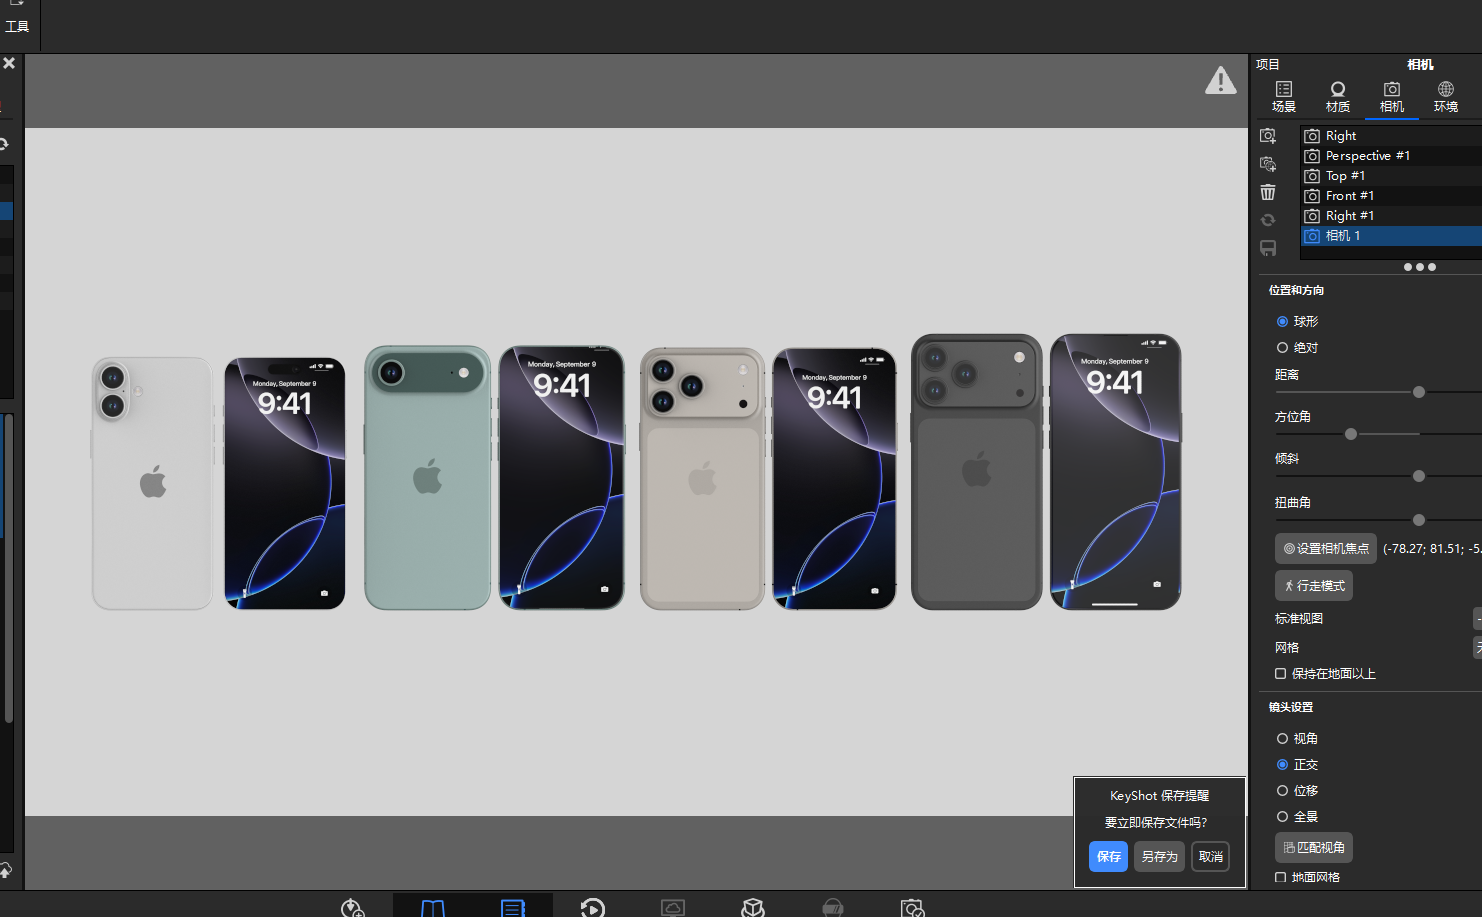Select the 位移 shift lens radio
Screen dimensions: 1482x917
(1282, 791)
